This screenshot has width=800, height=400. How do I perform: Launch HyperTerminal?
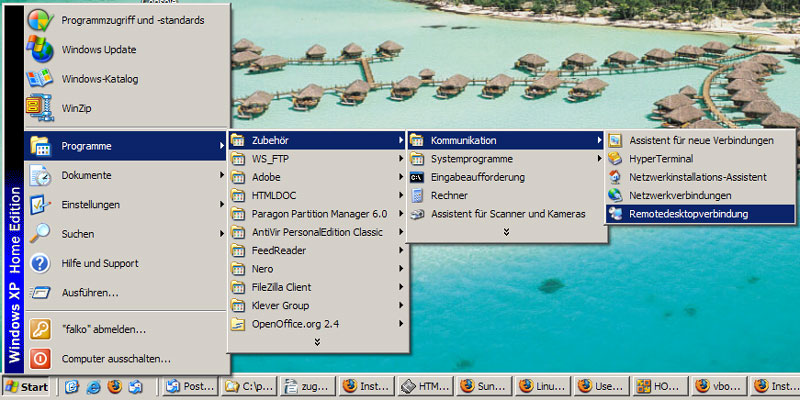[x=700, y=159]
